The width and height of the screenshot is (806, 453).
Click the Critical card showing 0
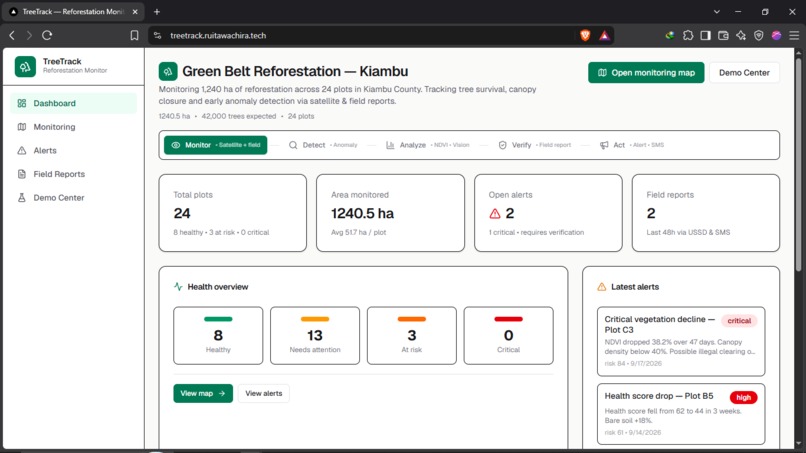click(508, 336)
